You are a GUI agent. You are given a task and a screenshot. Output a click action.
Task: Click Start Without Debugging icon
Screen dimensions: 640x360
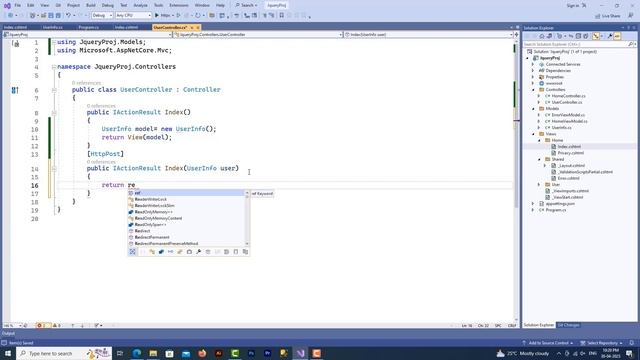point(178,16)
